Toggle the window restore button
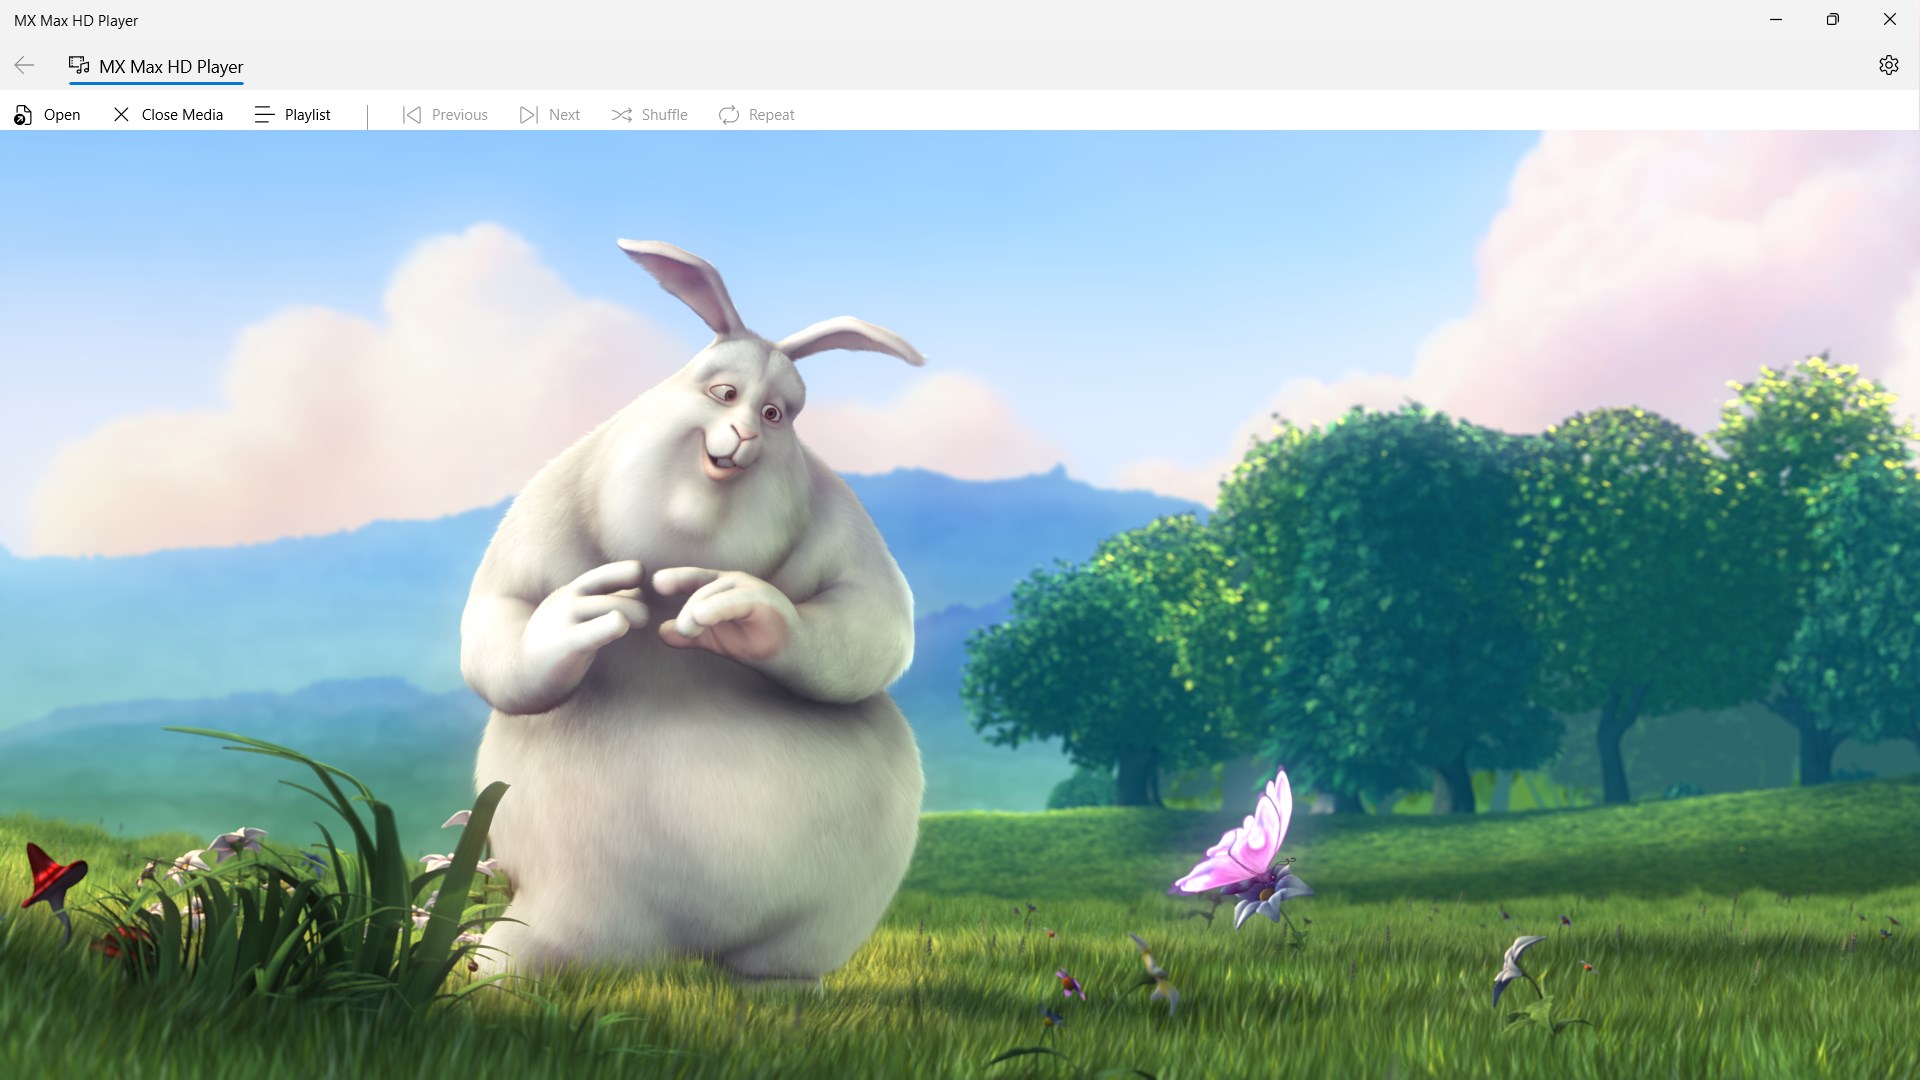The image size is (1920, 1080). [x=1832, y=19]
